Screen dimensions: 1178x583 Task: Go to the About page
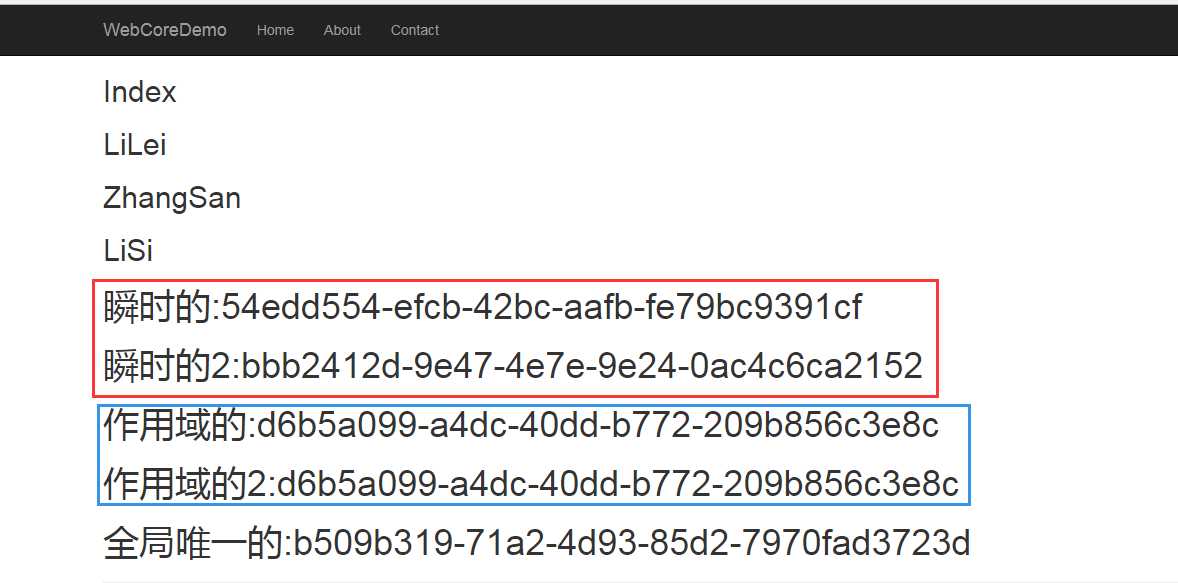342,30
